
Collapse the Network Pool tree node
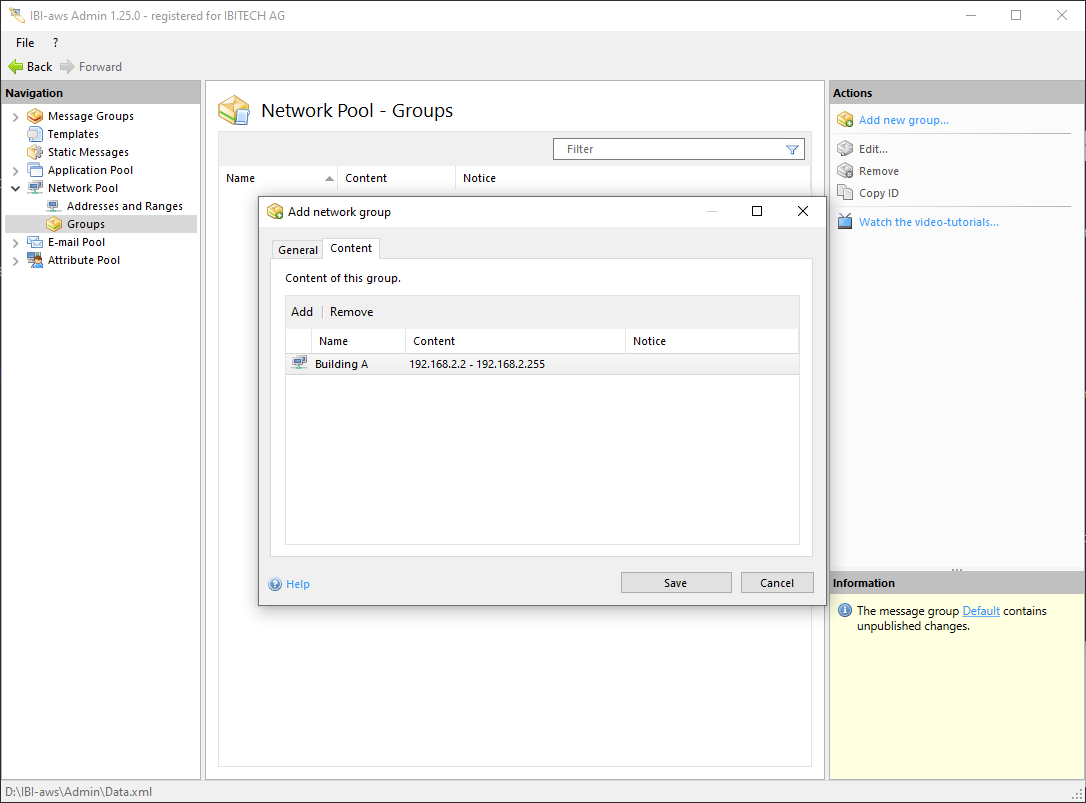click(15, 188)
